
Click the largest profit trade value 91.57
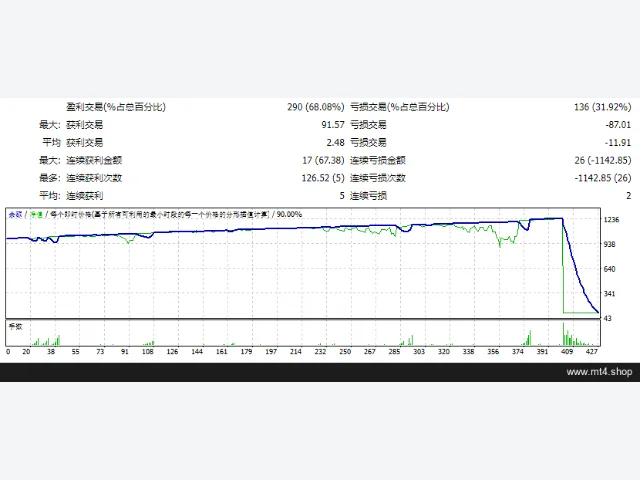[x=333, y=124]
